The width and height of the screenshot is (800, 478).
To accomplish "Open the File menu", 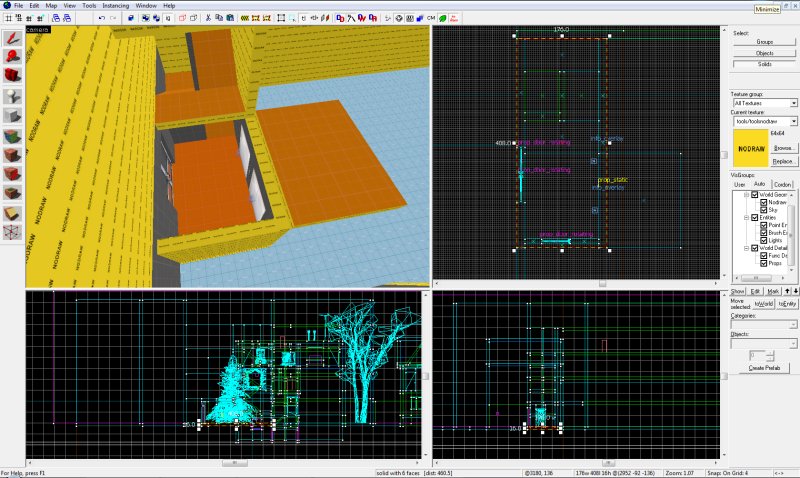I will click(18, 6).
